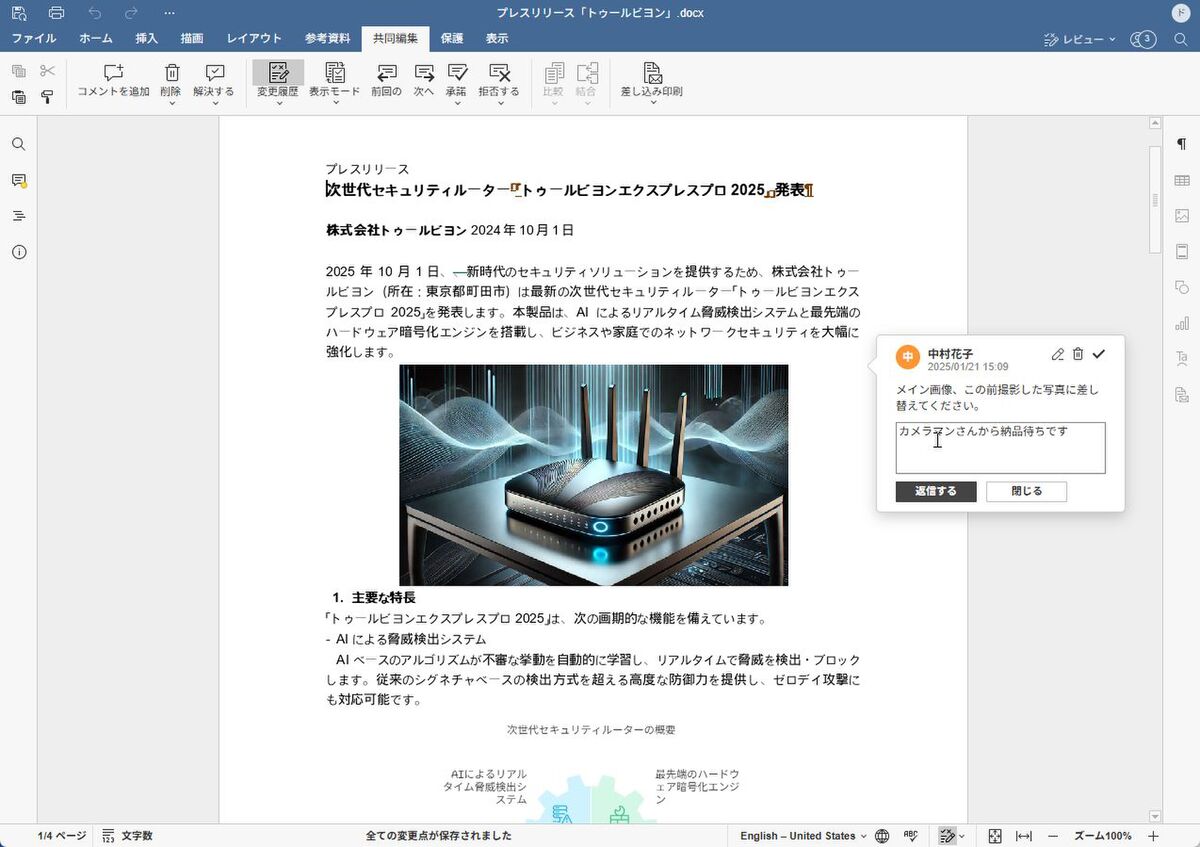Open the find magnifier in left sidebar
1200x847 pixels.
pyautogui.click(x=19, y=144)
